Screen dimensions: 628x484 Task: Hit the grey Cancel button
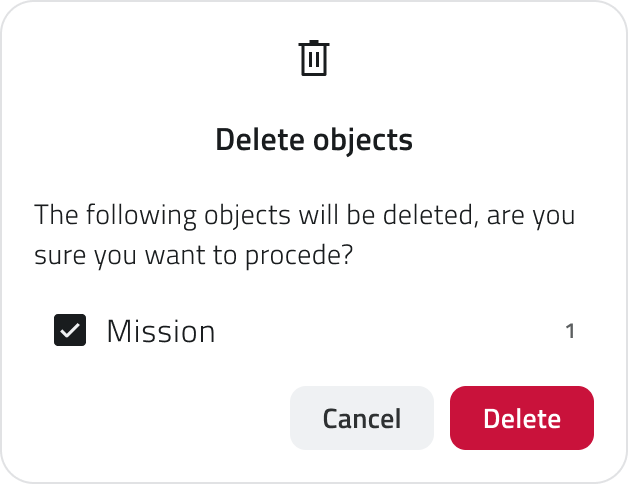click(x=361, y=418)
